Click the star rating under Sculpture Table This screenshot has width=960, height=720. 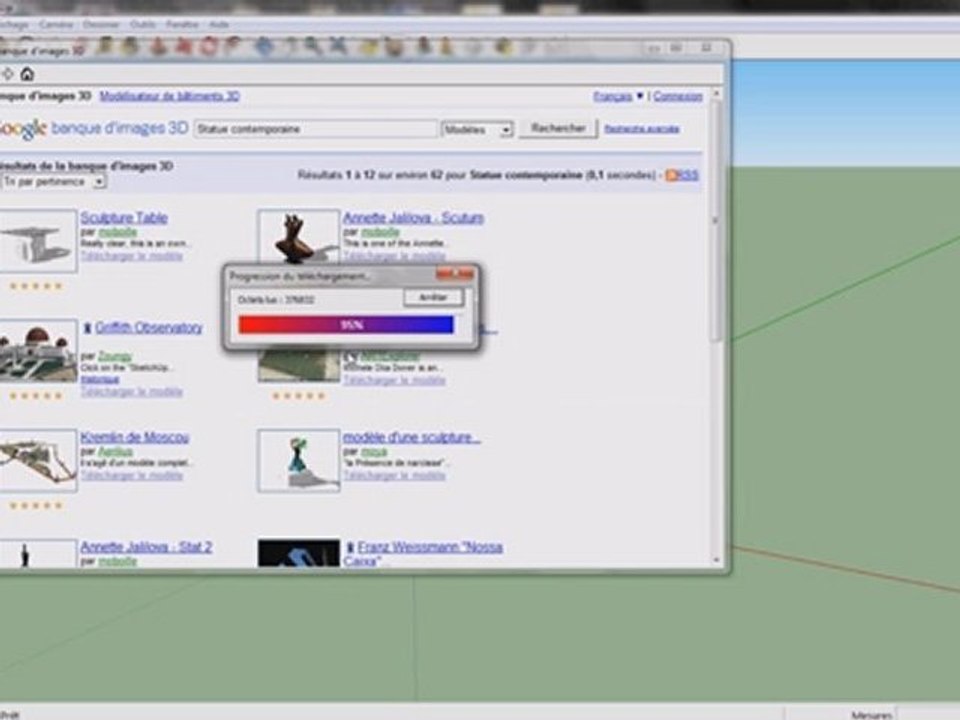(36, 286)
